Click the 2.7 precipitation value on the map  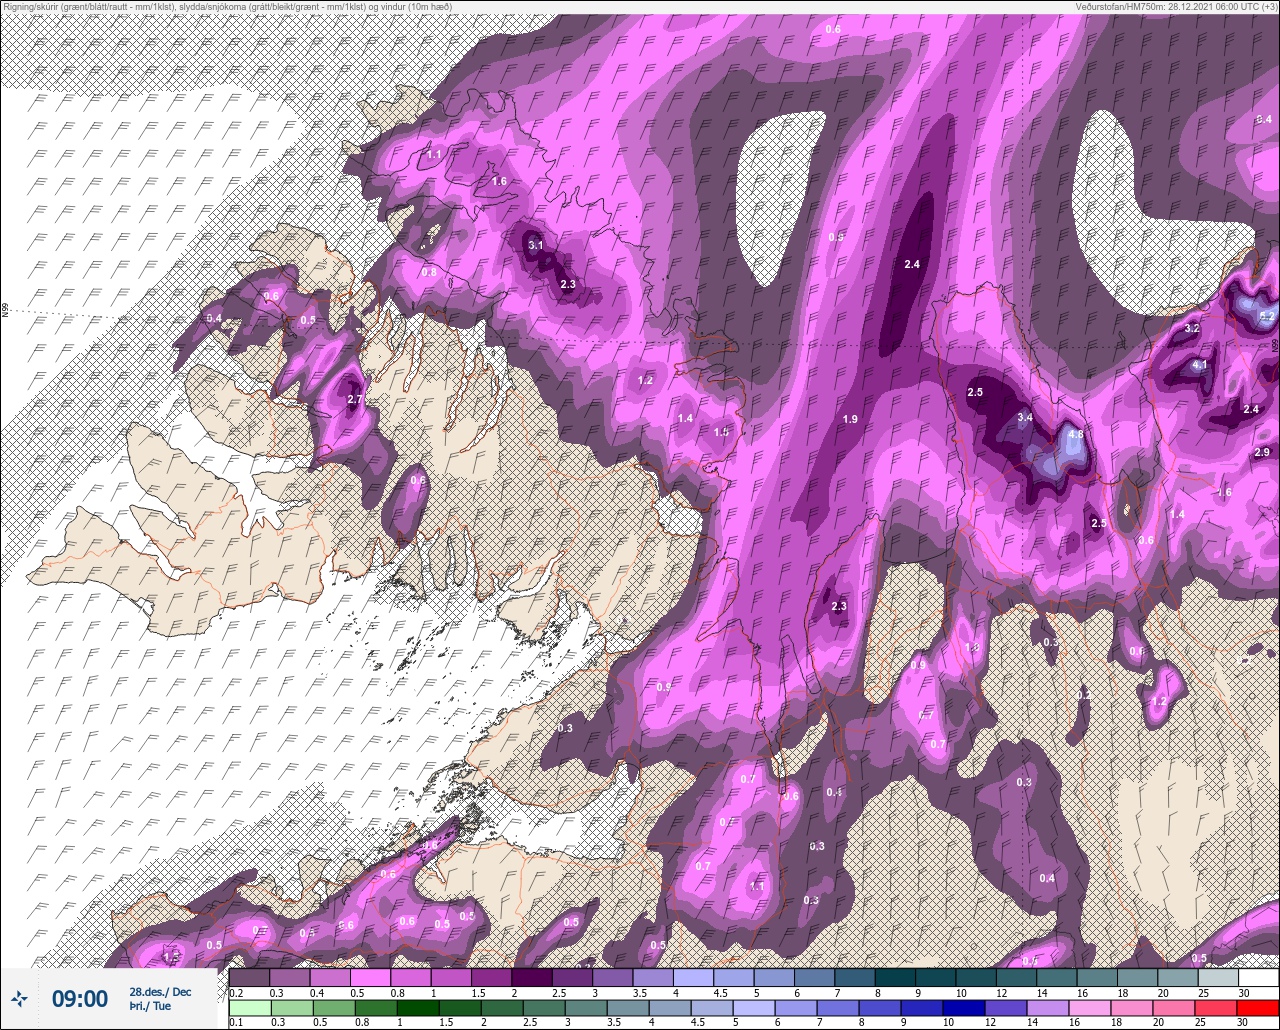[x=354, y=400]
